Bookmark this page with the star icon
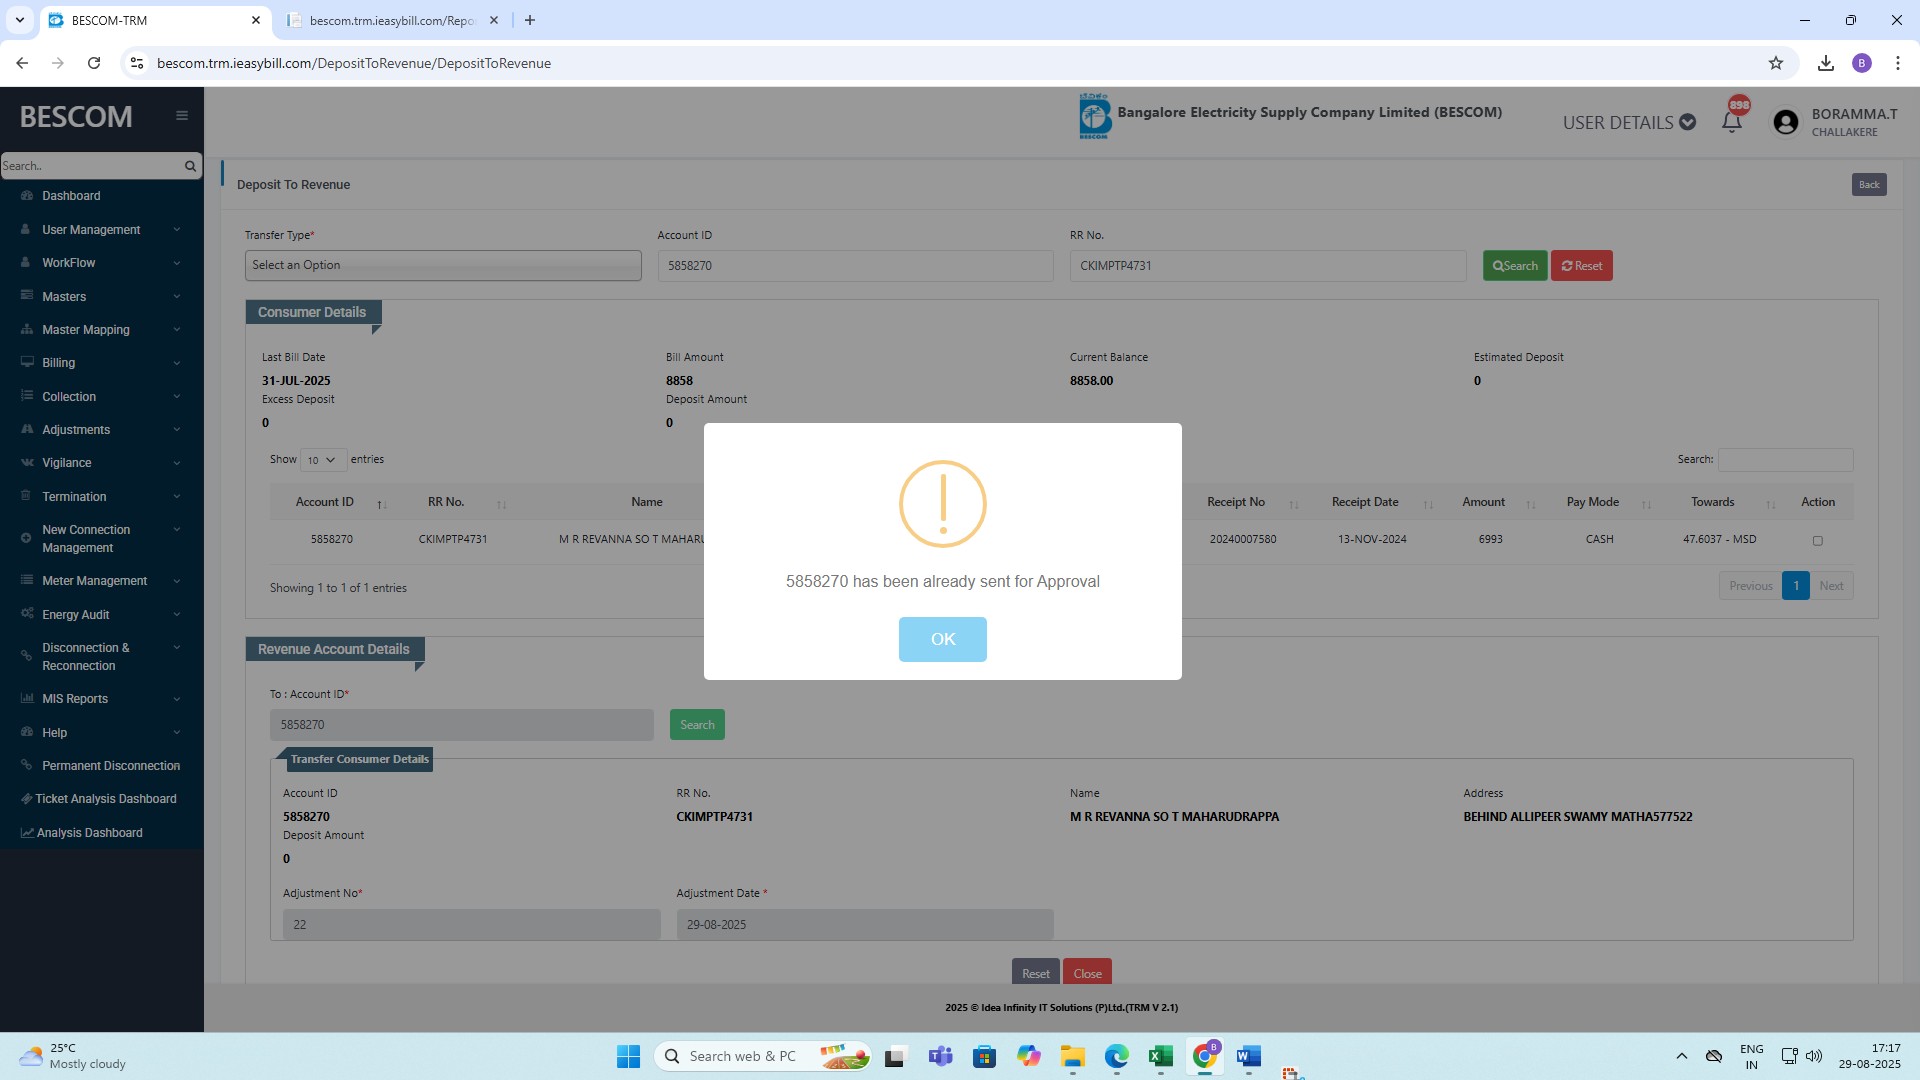This screenshot has height=1080, width=1920. [1775, 63]
